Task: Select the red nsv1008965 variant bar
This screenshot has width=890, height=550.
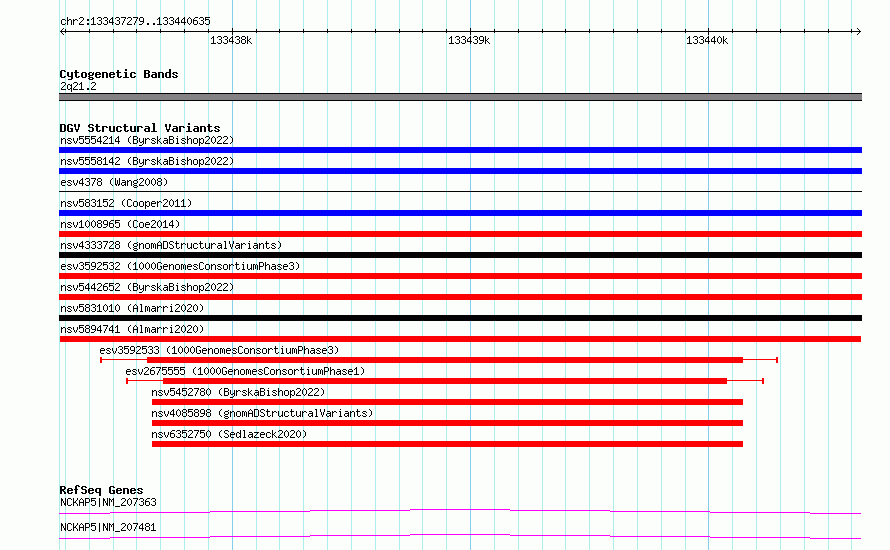Action: (460, 234)
